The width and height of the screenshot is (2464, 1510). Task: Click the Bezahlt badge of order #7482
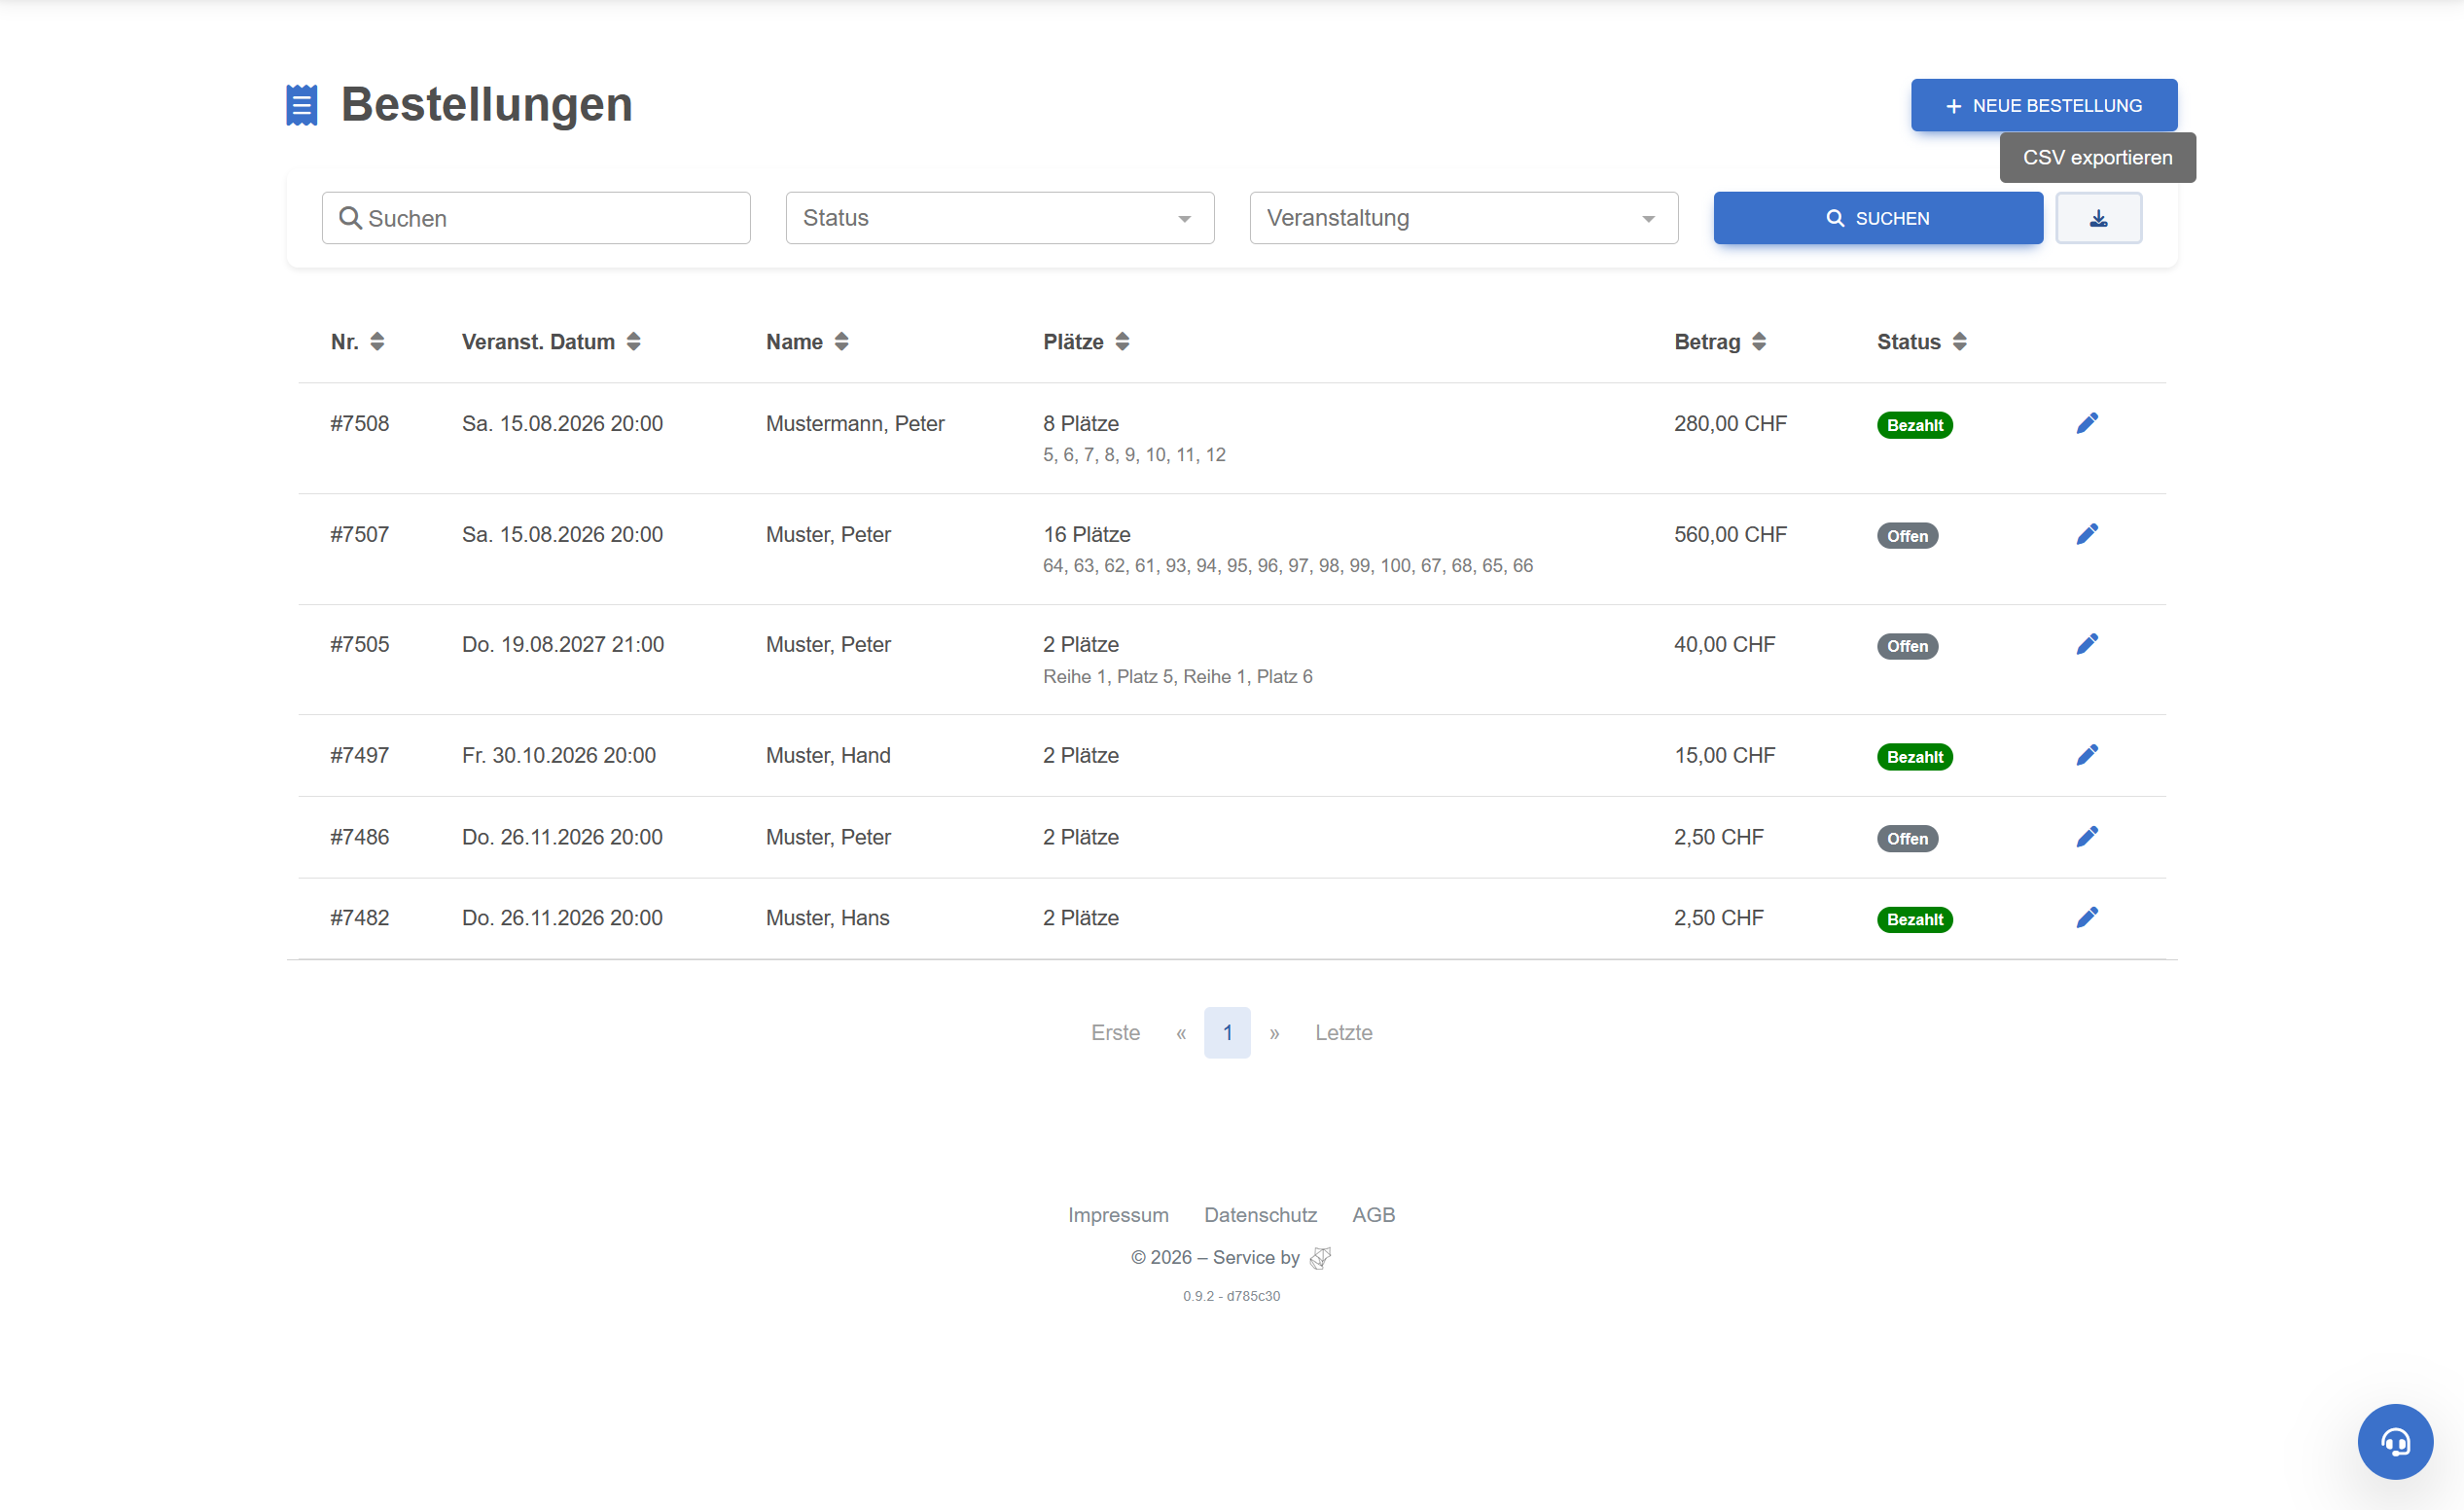point(1914,920)
